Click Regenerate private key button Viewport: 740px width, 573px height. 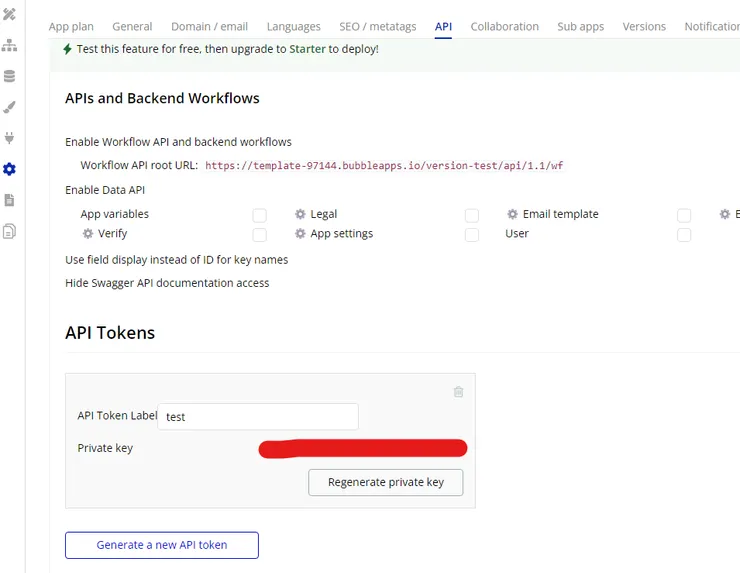pyautogui.click(x=385, y=482)
